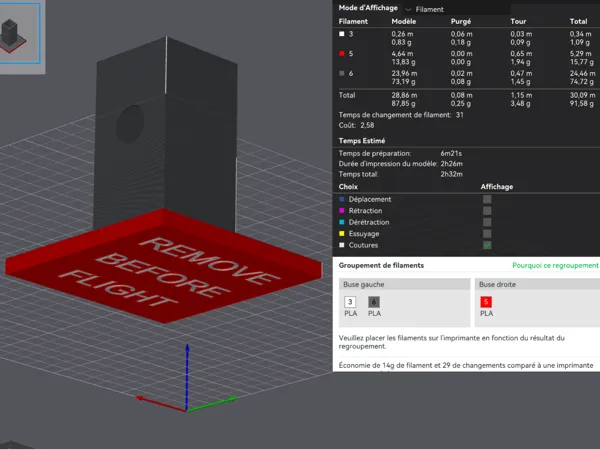Click the 'Temps de changement de filament' line
Screen dimensions: 600x450
click(401, 115)
